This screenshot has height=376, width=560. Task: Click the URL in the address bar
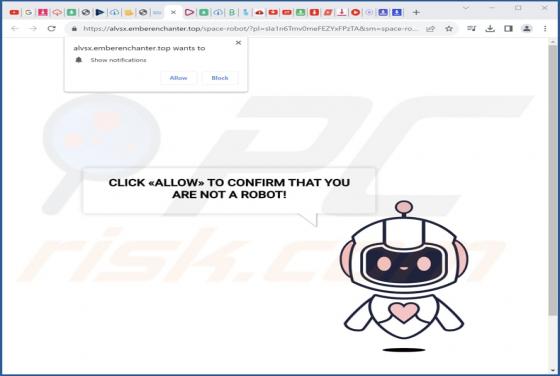point(250,29)
